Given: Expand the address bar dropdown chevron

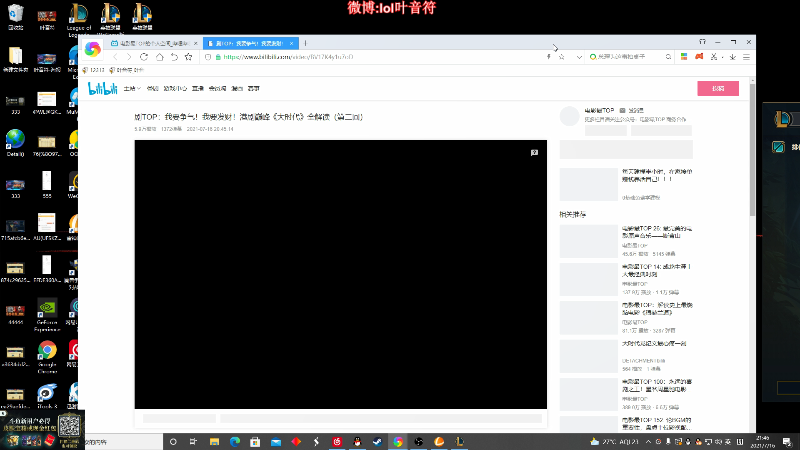Looking at the screenshot, I should pos(579,57).
